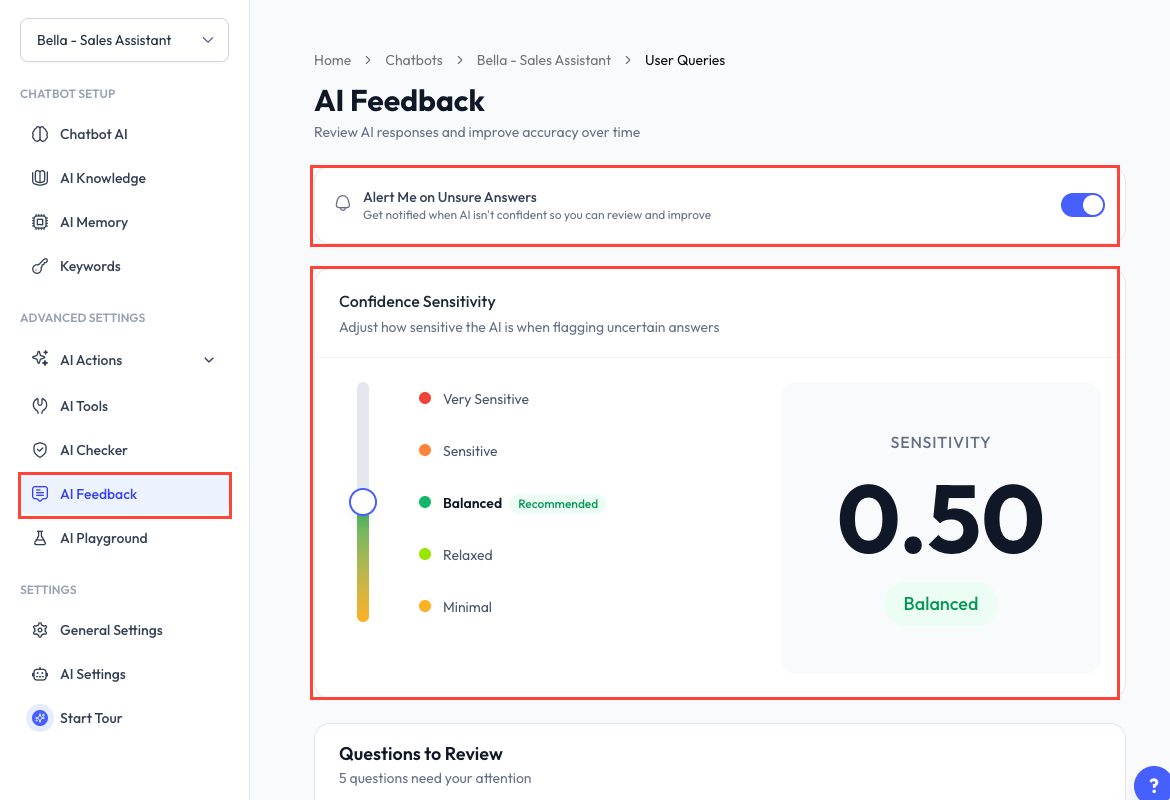
Task: Select the Relaxed sensitivity level
Action: point(456,555)
